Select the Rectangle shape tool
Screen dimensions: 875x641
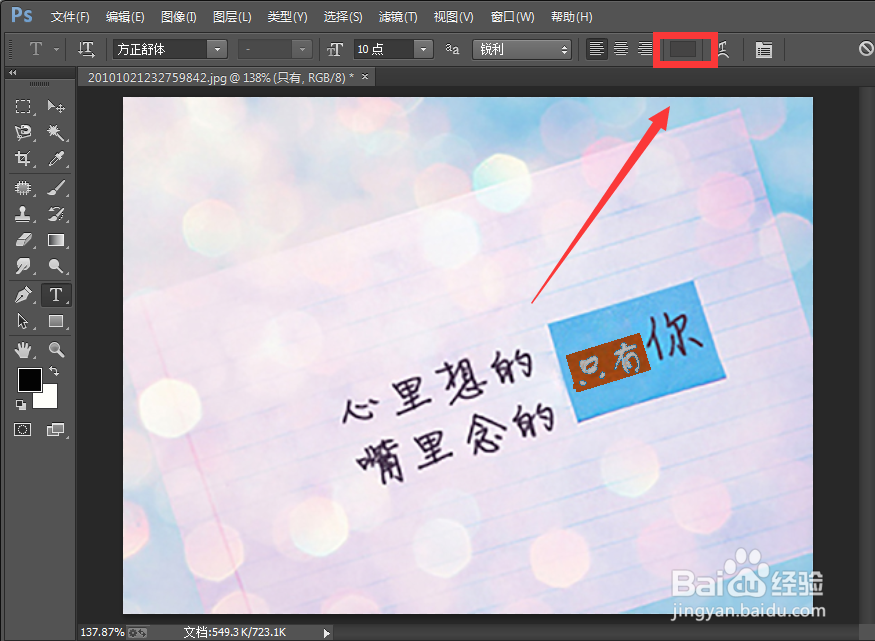point(56,321)
